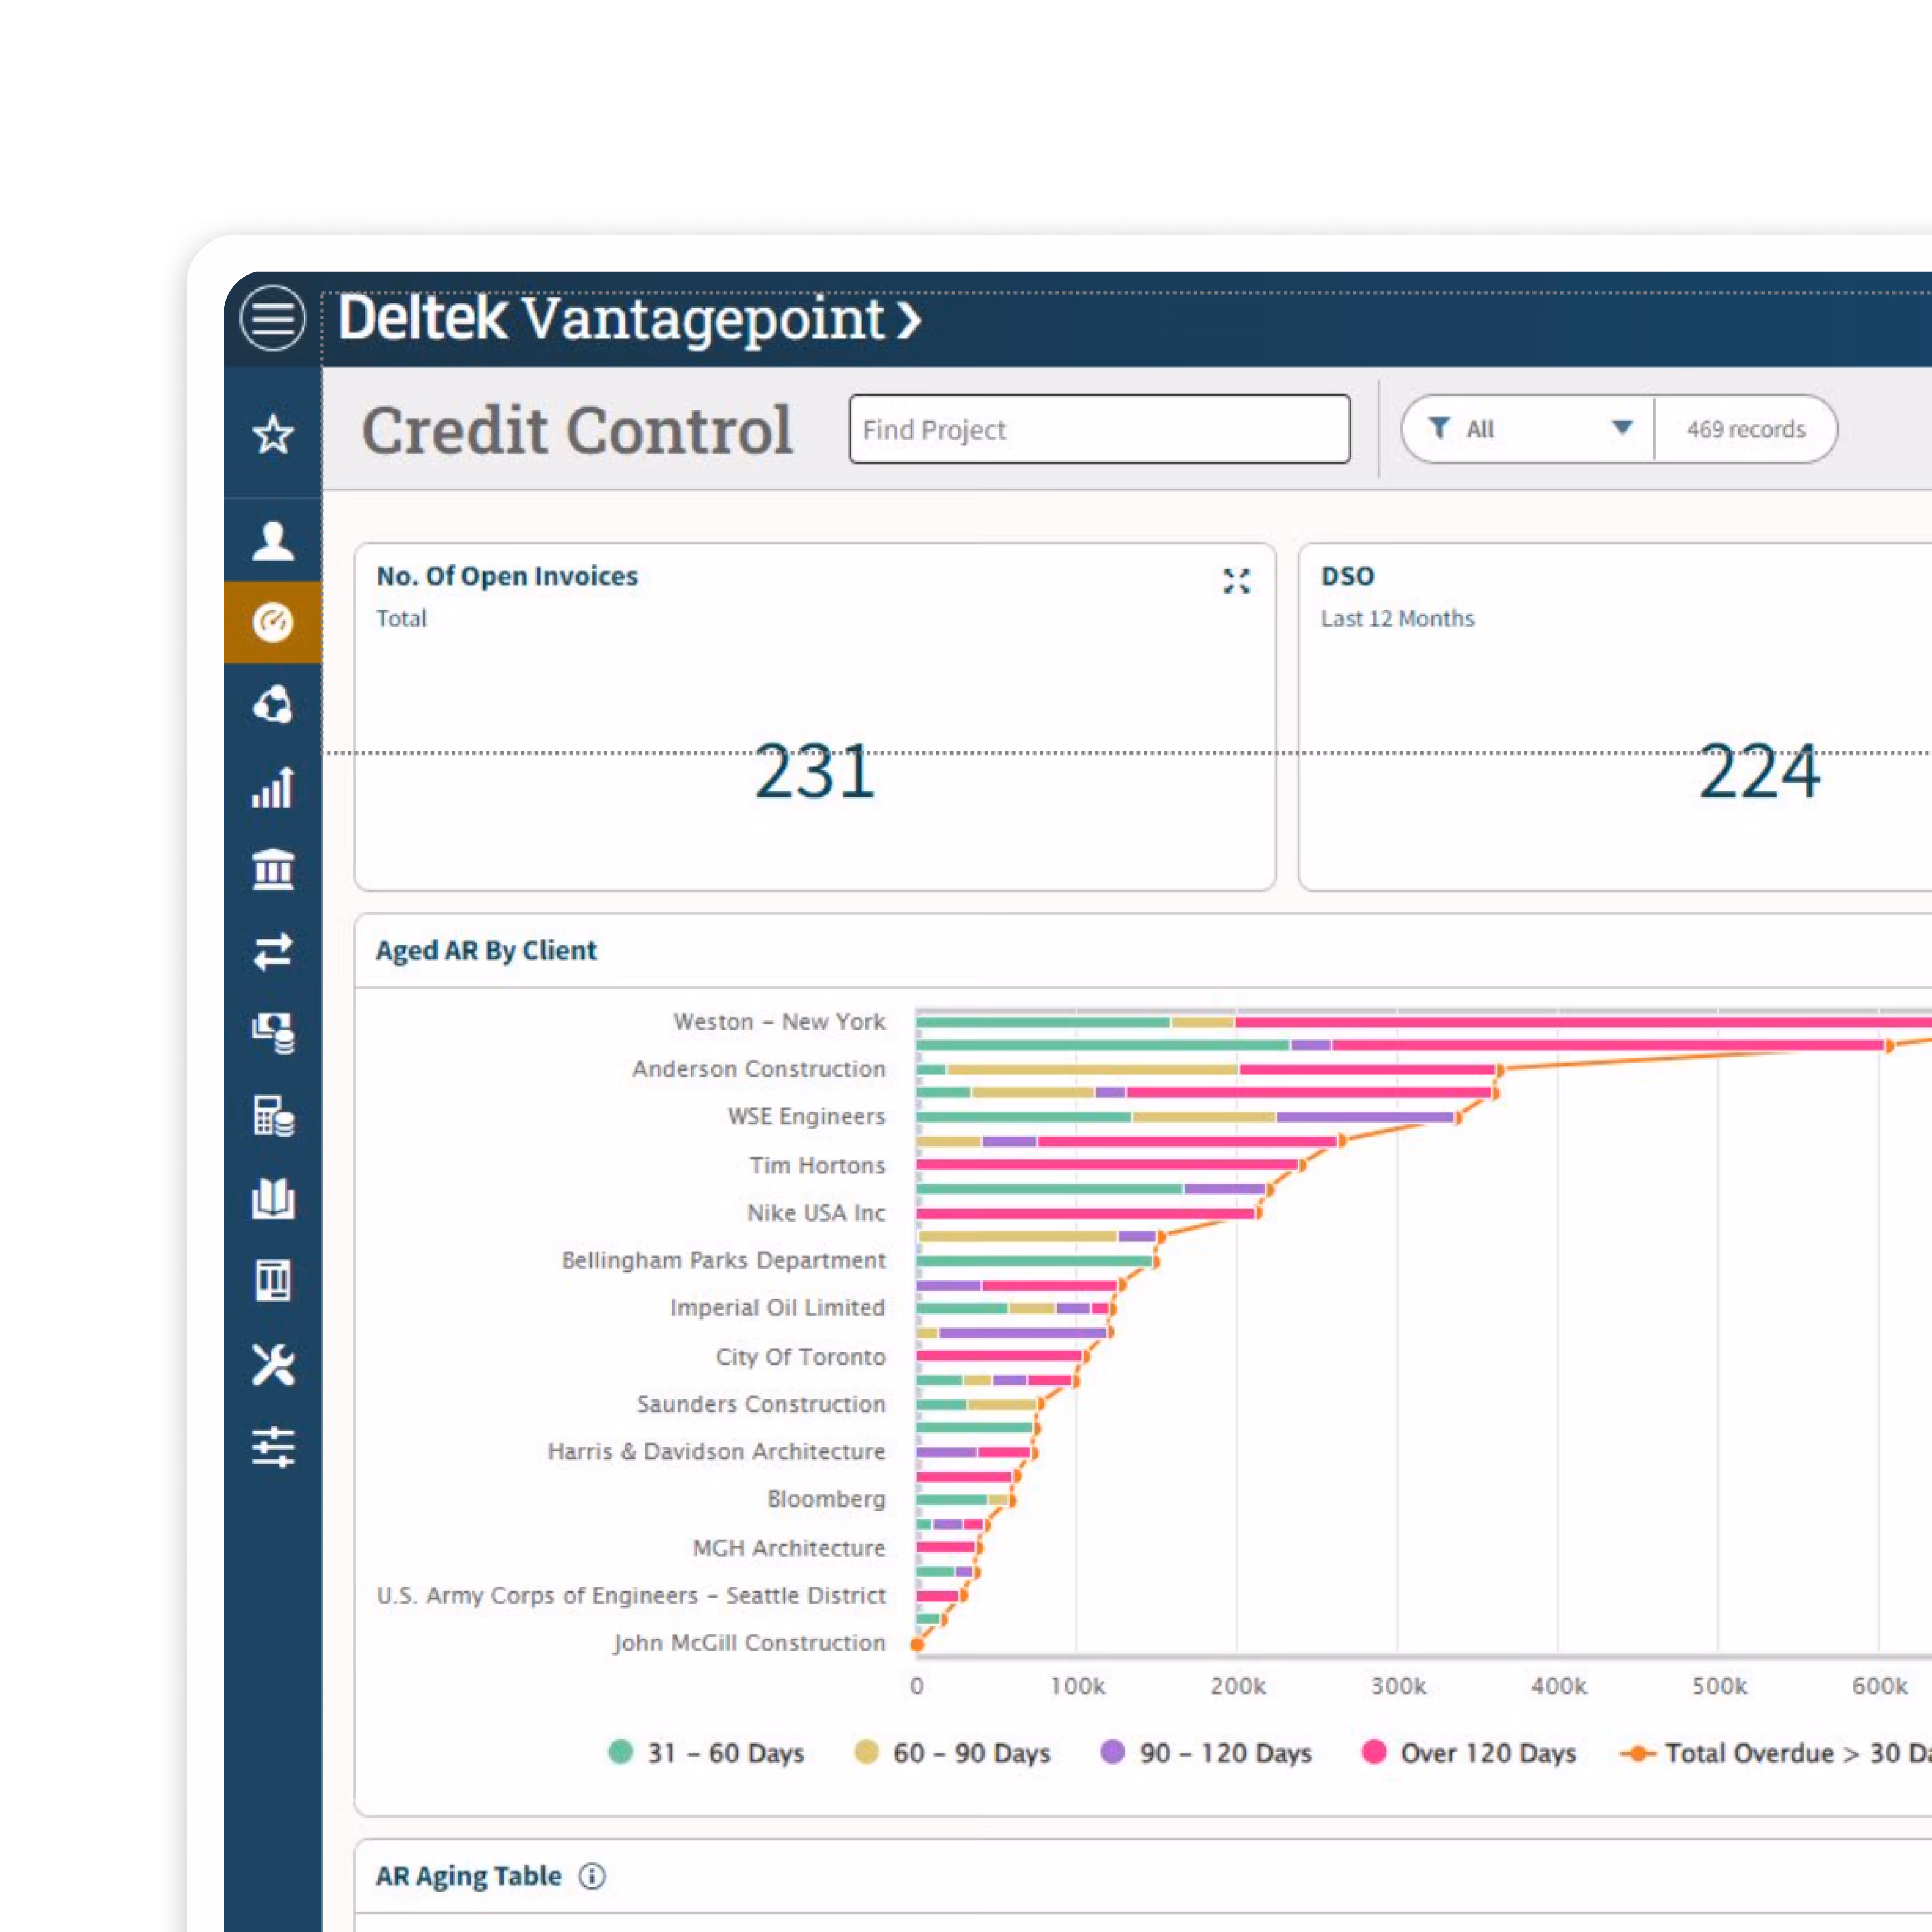The image size is (1932, 1932).
Task: Click the bank building sidebar icon
Action: 272,869
